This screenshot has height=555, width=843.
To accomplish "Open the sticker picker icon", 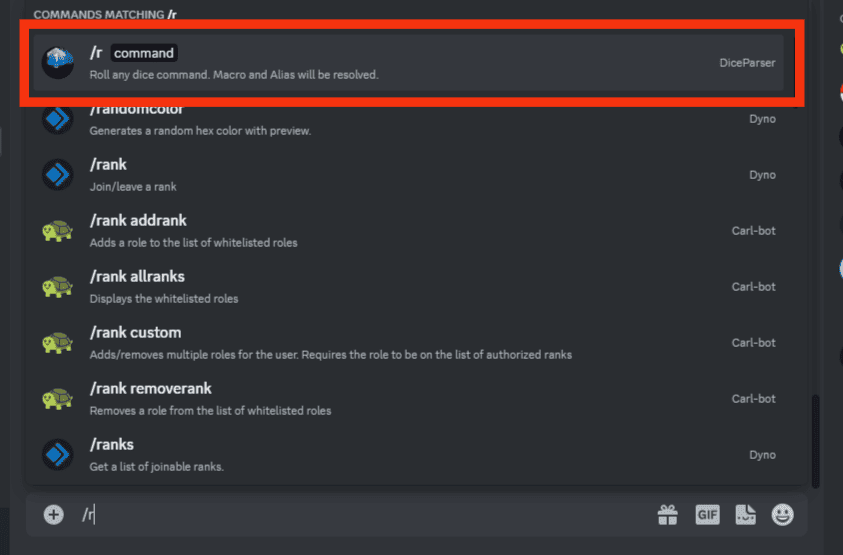I will 745,515.
